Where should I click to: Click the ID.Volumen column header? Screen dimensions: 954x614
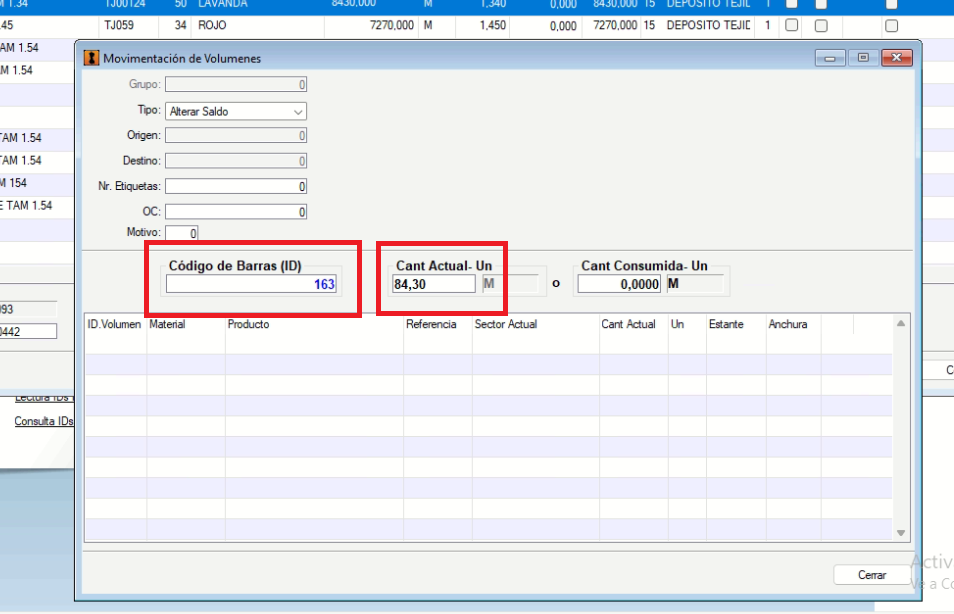tap(114, 324)
